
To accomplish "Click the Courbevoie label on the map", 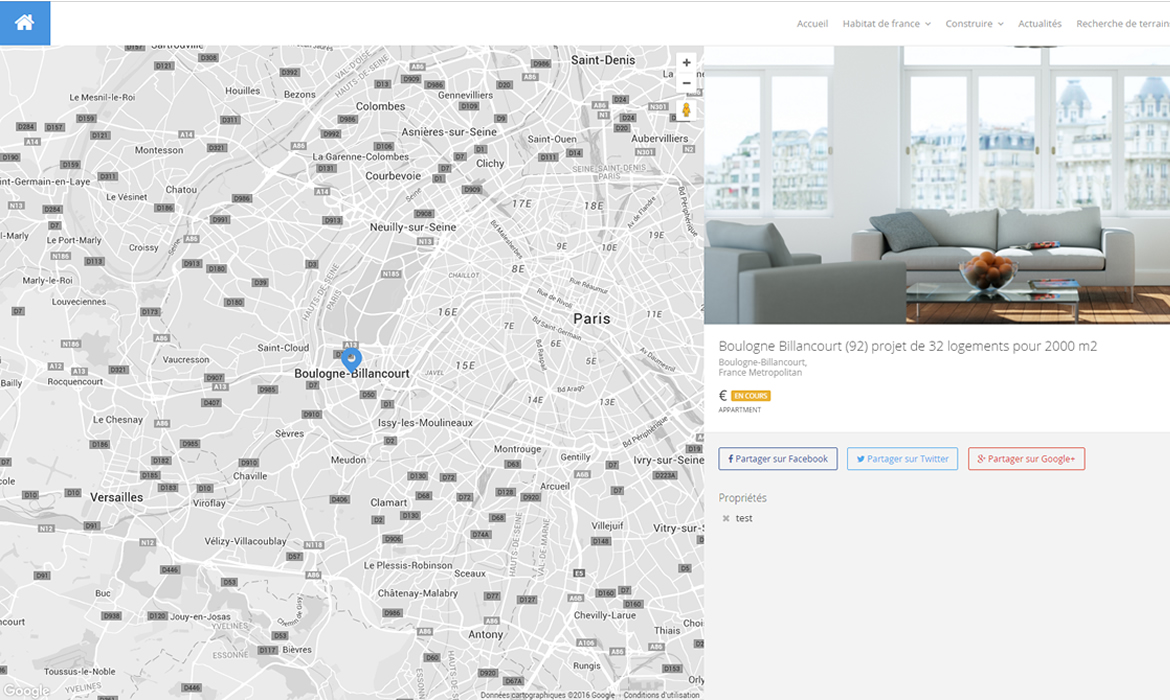I will (393, 176).
